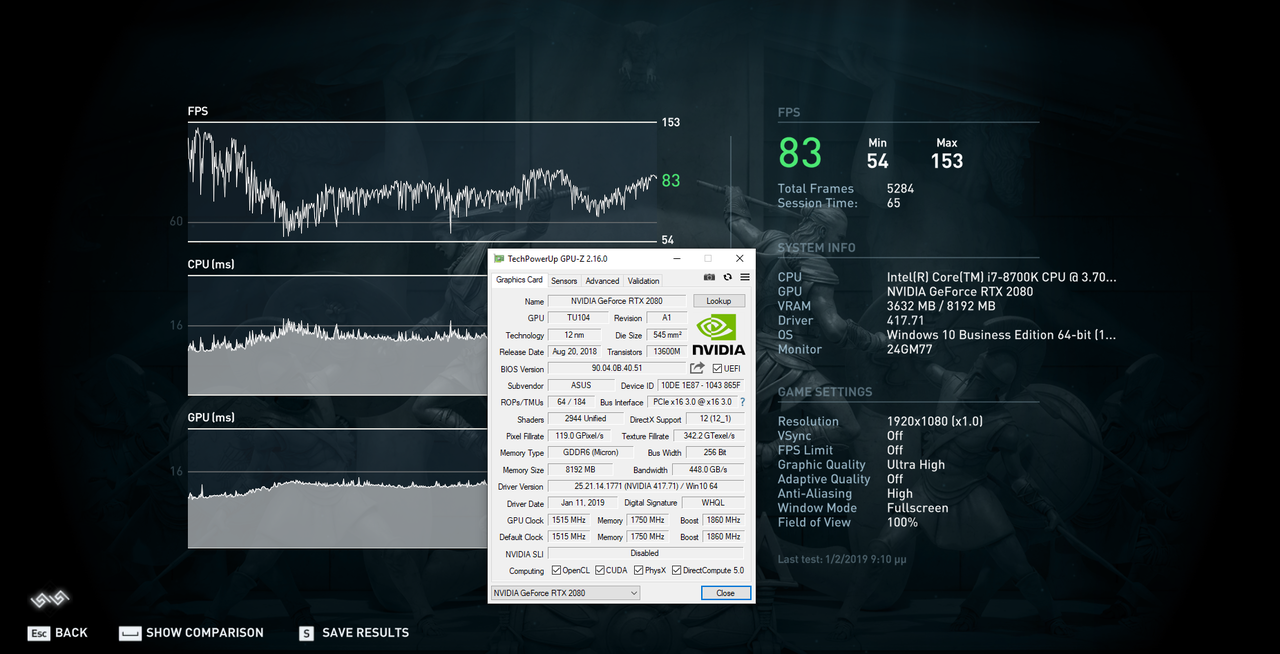This screenshot has width=1280, height=654.
Task: Select SAVE RESULTS
Action: pyautogui.click(x=365, y=633)
